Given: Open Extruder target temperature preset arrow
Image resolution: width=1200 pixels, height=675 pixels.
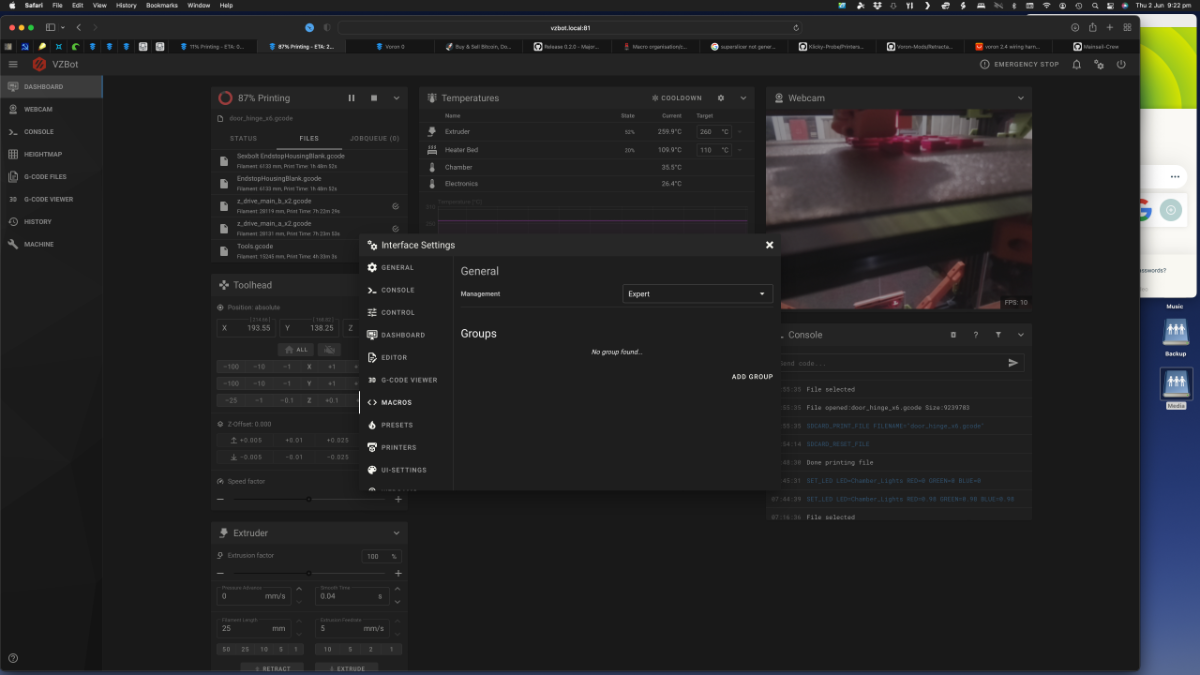Looking at the screenshot, I should 740,132.
